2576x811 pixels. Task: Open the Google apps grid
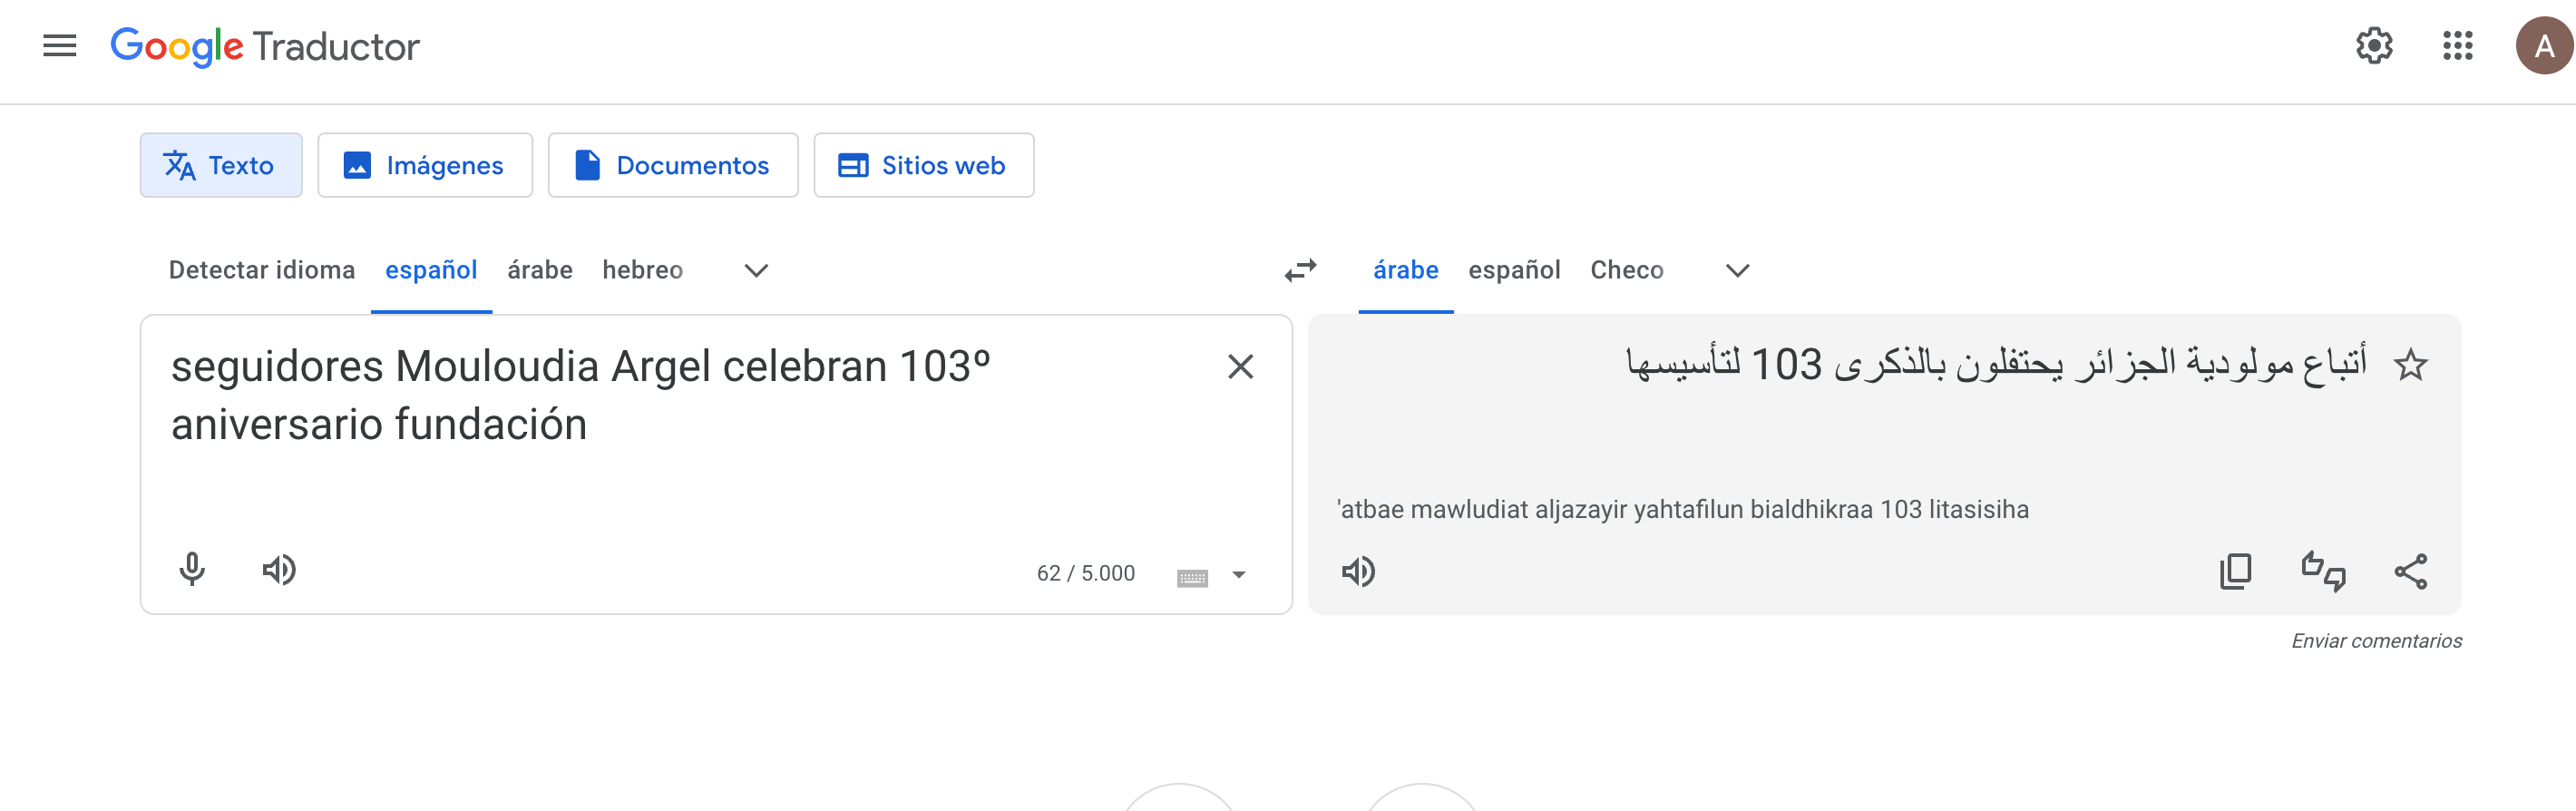tap(2457, 46)
